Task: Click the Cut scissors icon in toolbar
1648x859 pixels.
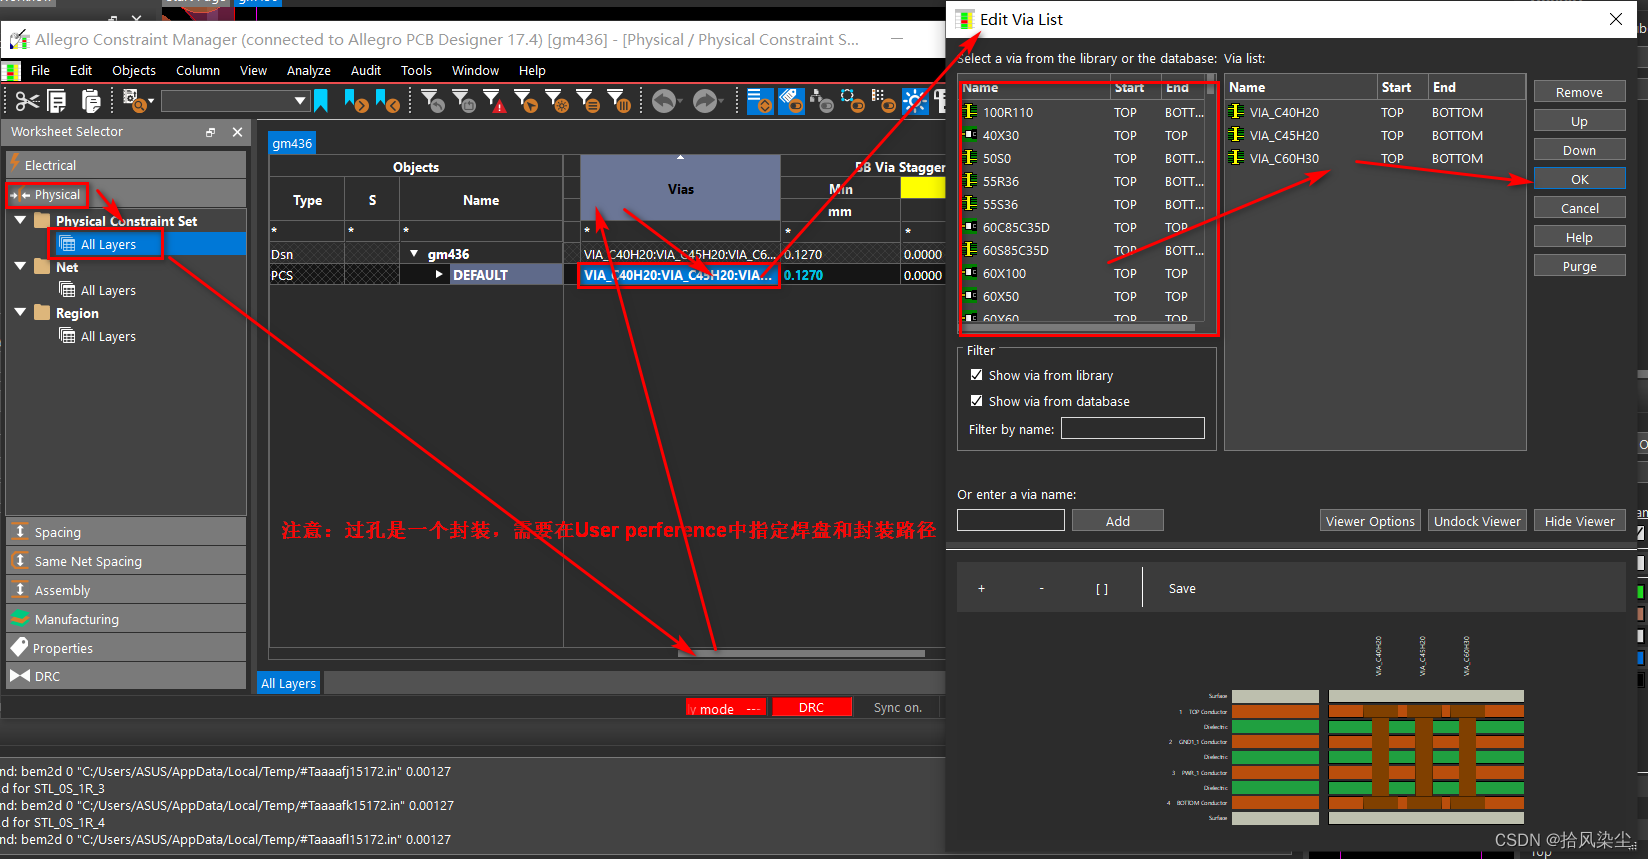Action: click(x=28, y=101)
